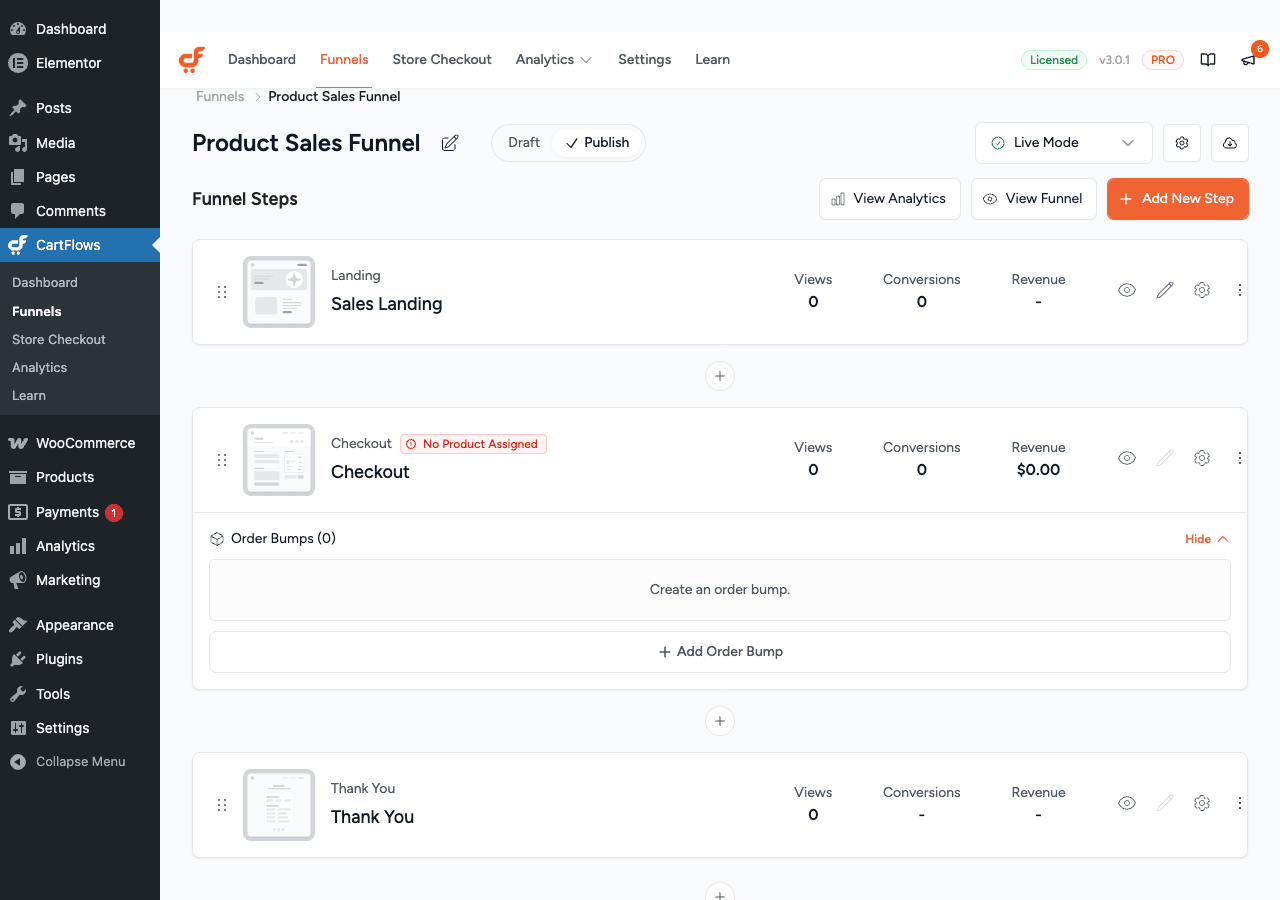This screenshot has width=1280, height=900.
Task: Click Add New Step button
Action: click(1178, 199)
